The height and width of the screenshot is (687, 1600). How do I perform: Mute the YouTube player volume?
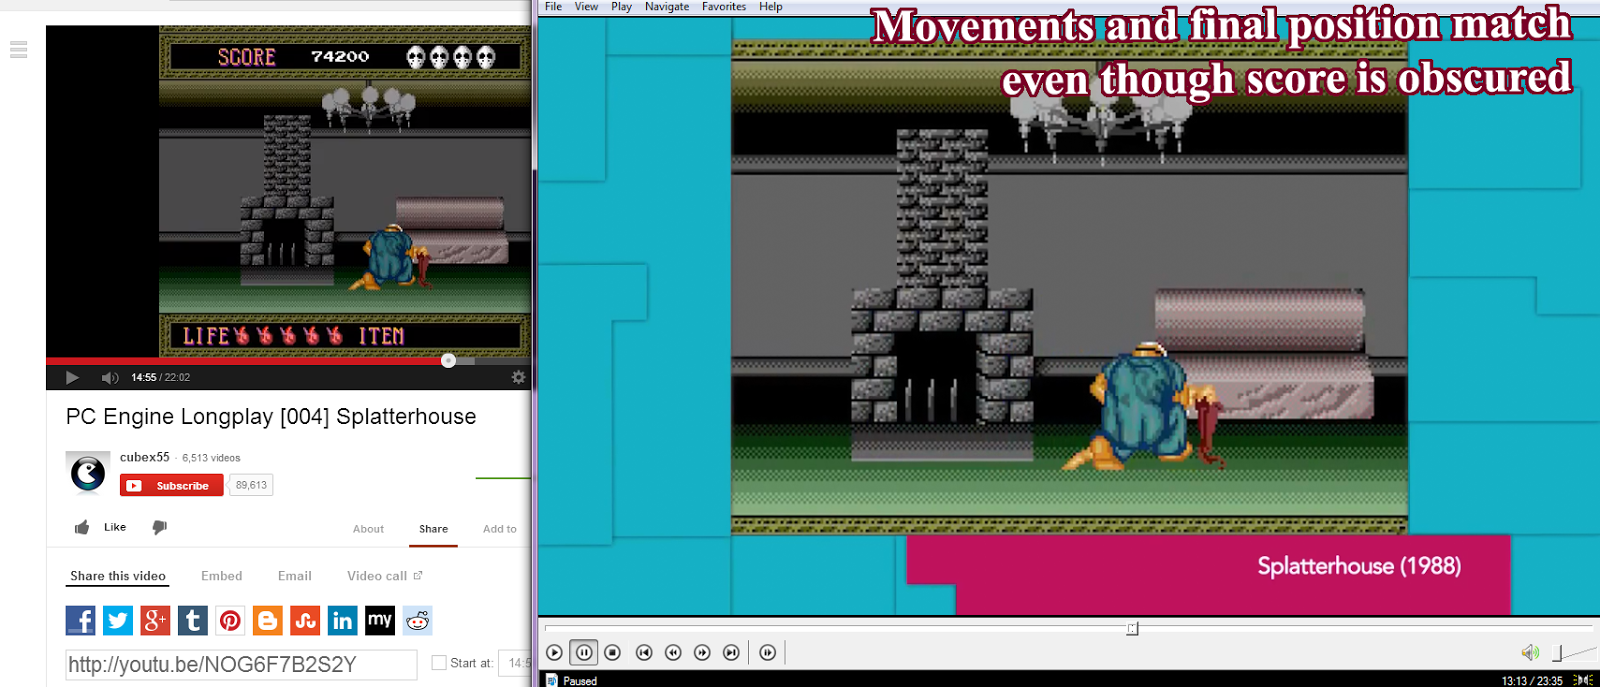(x=109, y=377)
